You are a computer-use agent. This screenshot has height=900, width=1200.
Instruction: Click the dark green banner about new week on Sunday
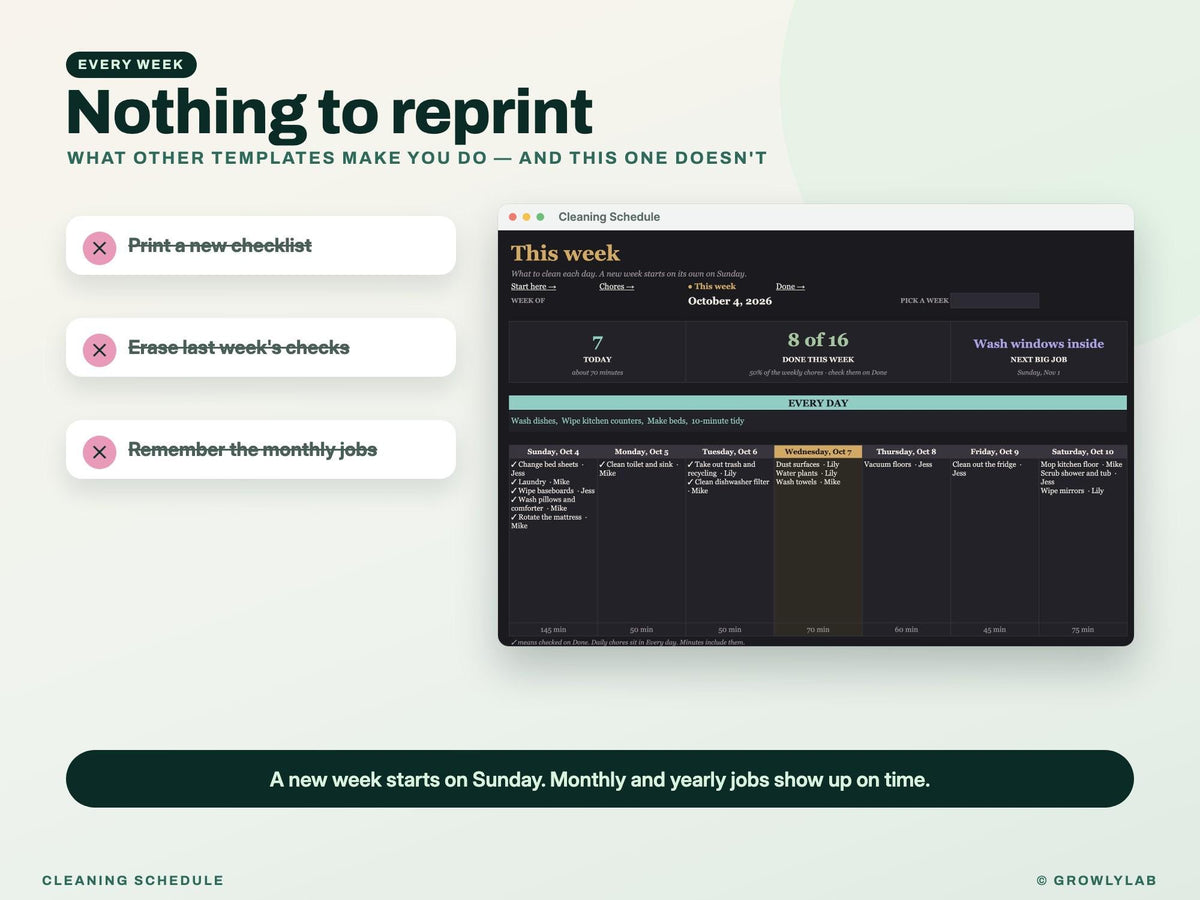pos(600,779)
